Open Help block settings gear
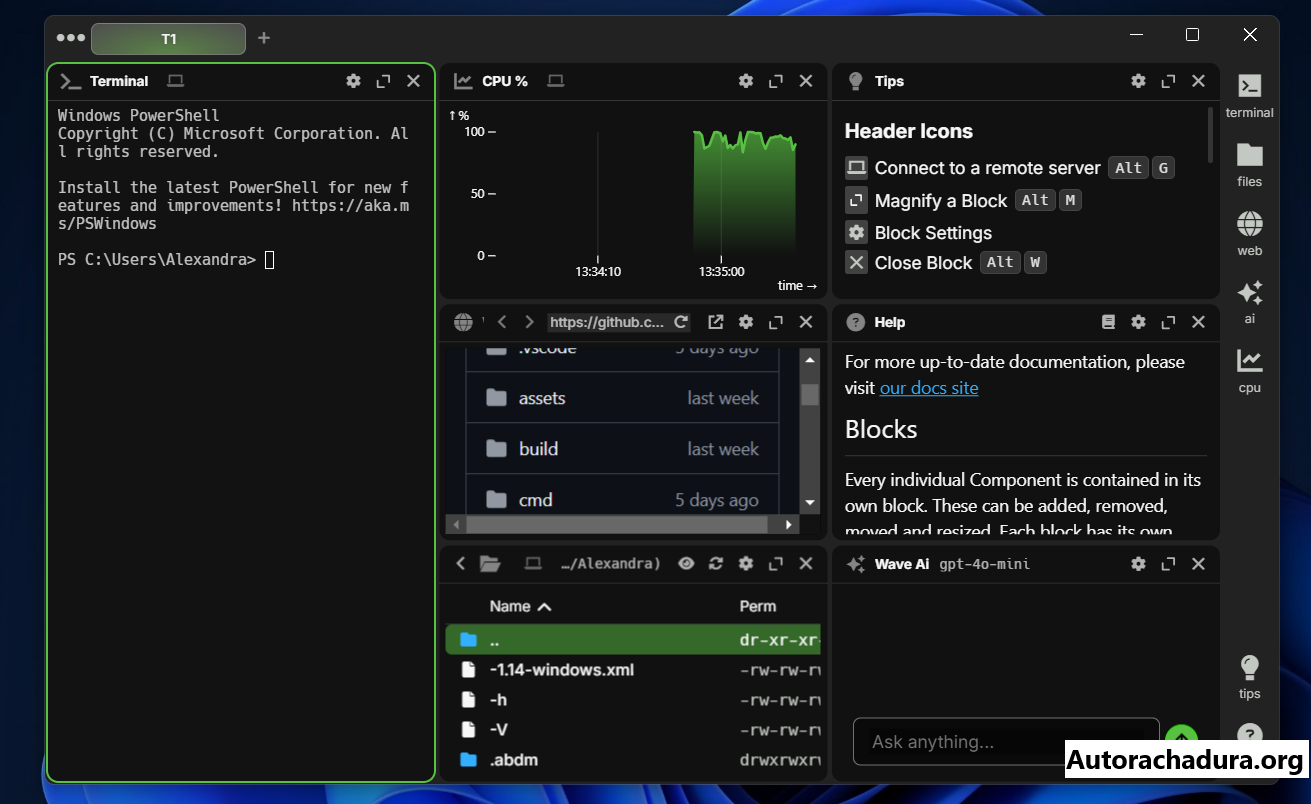The height and width of the screenshot is (804, 1311). [1138, 322]
